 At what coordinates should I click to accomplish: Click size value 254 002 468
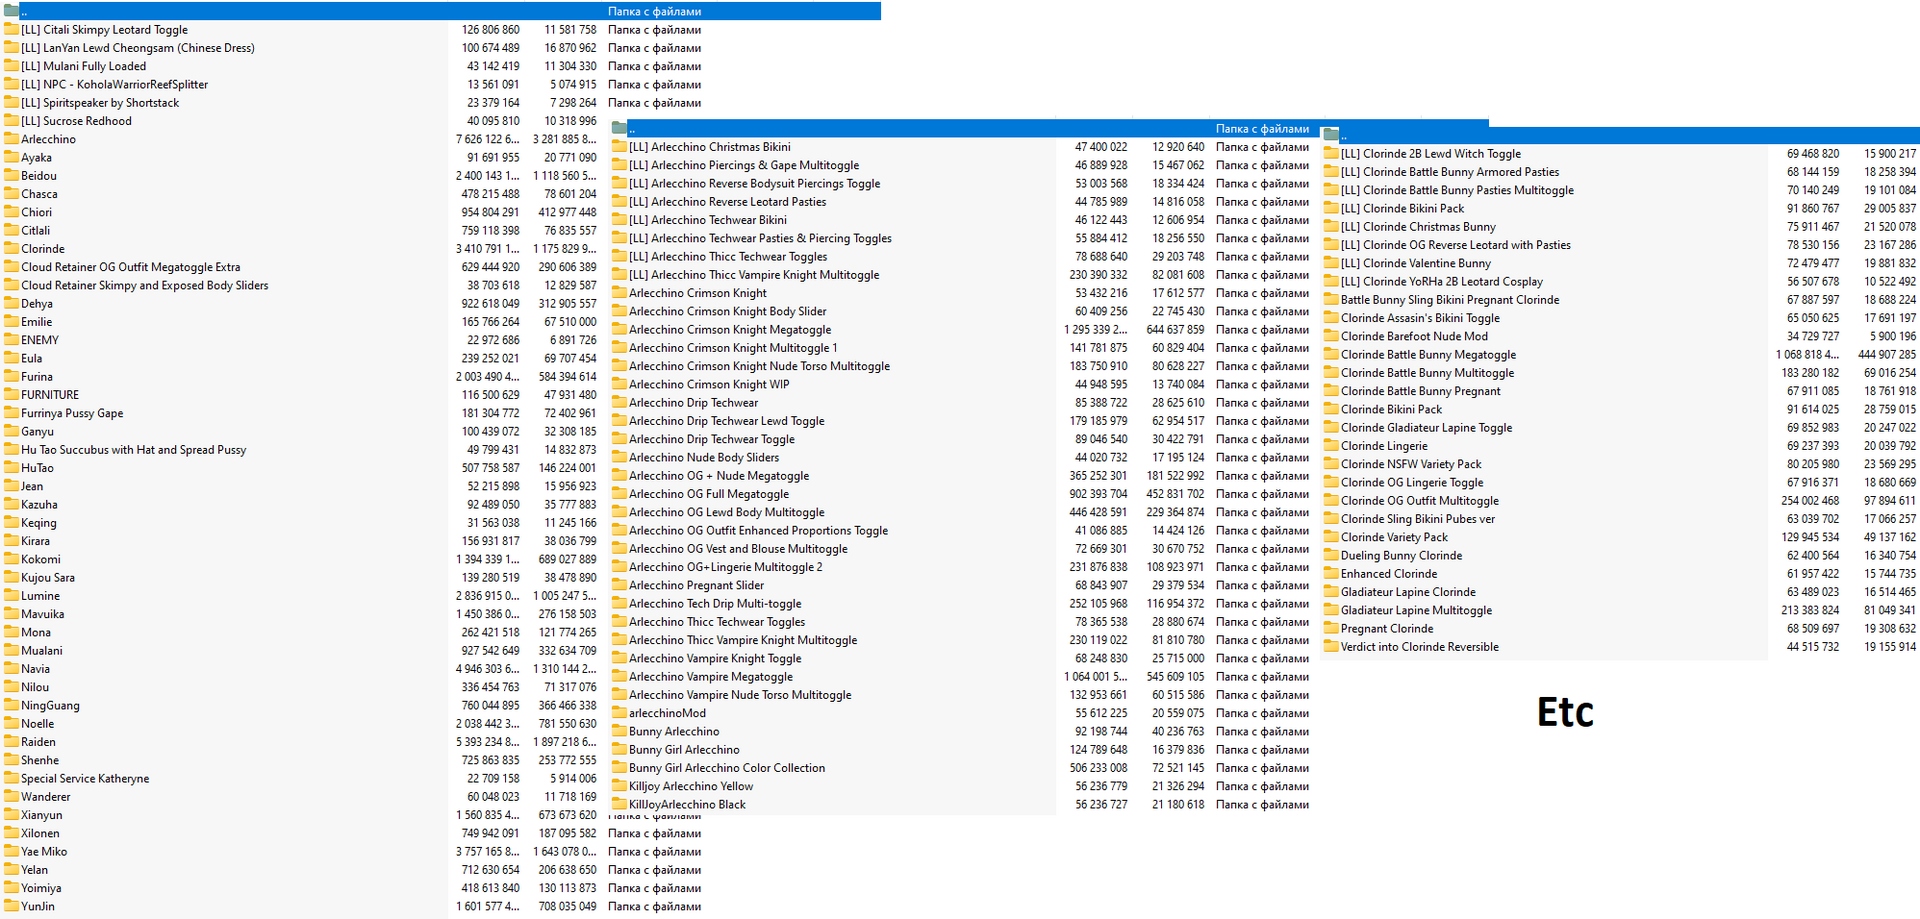[x=1810, y=500]
